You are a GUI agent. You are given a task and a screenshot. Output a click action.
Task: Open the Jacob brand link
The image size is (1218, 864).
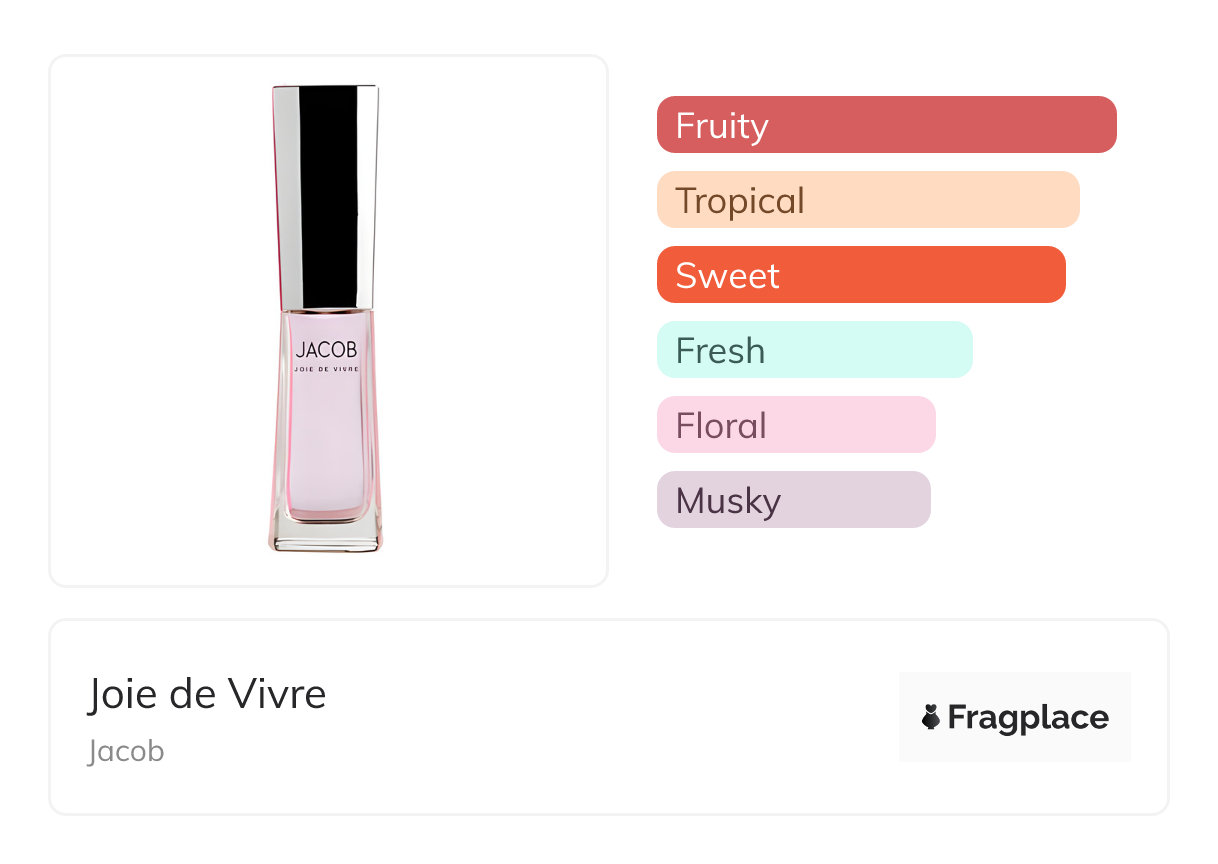coord(126,751)
